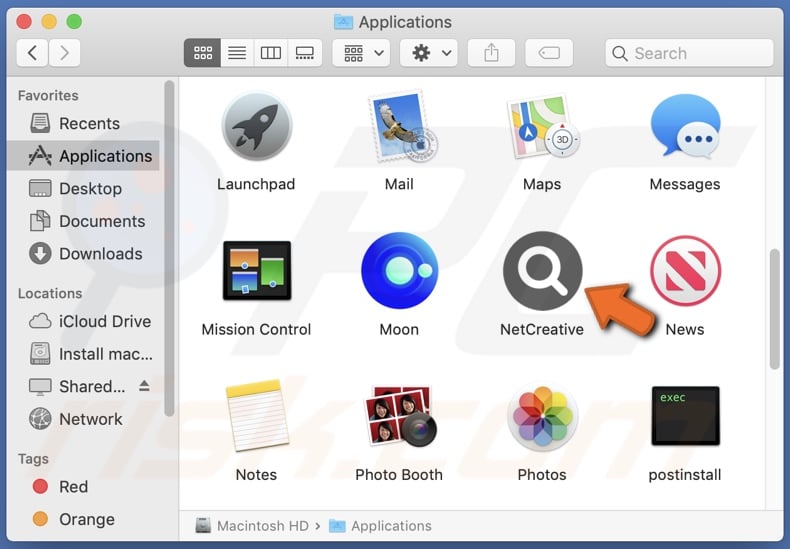Click the Edit Tags toolbar button
This screenshot has width=790, height=549.
(549, 53)
